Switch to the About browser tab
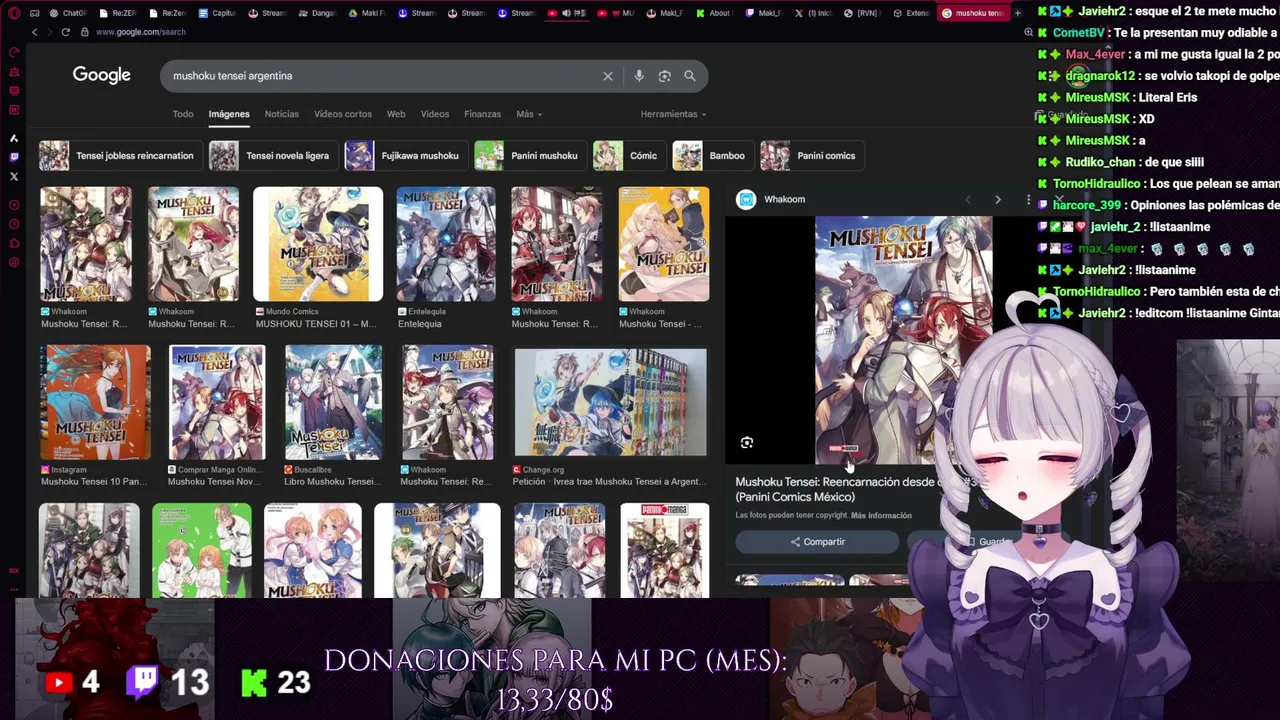Image resolution: width=1280 pixels, height=720 pixels. tap(714, 13)
